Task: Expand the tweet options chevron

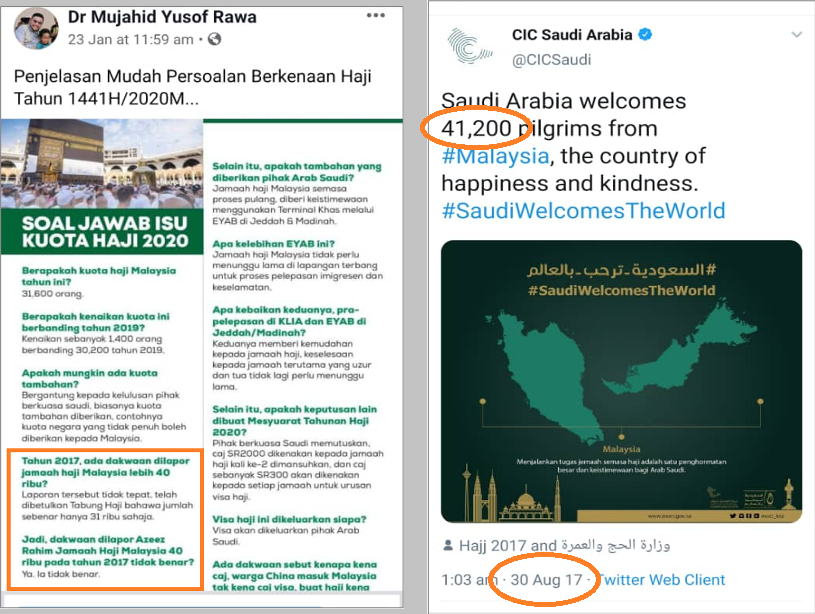Action: (796, 35)
